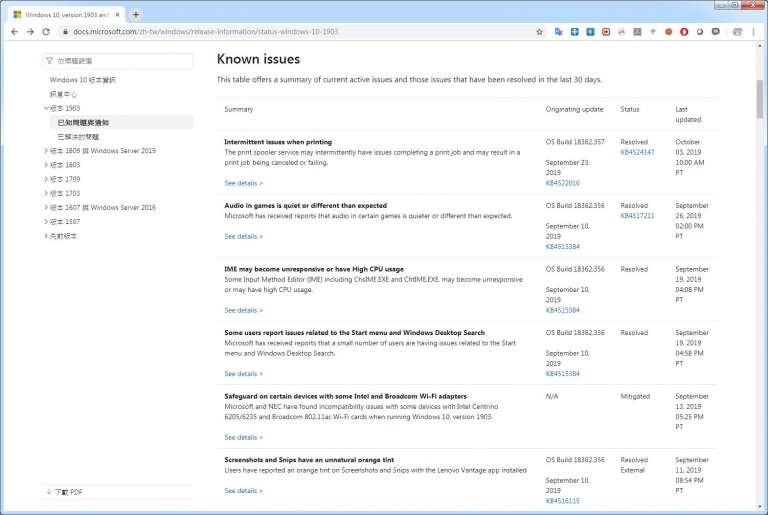Screen dimensions: 768x515
Task: Open See details for Intermittent issues when printing
Action: pos(243,183)
